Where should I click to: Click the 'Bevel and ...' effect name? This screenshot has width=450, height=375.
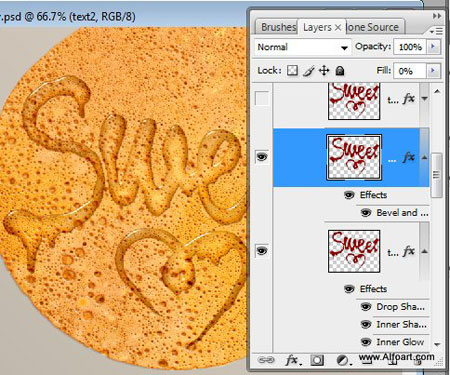point(402,213)
